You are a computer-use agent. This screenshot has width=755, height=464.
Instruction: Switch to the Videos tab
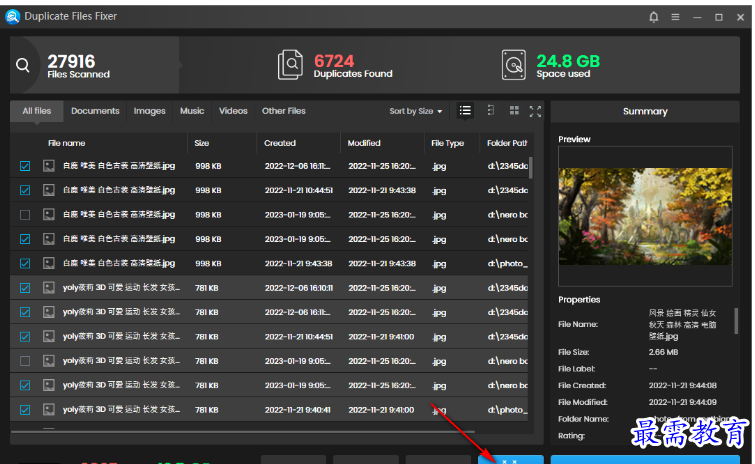[x=233, y=111]
